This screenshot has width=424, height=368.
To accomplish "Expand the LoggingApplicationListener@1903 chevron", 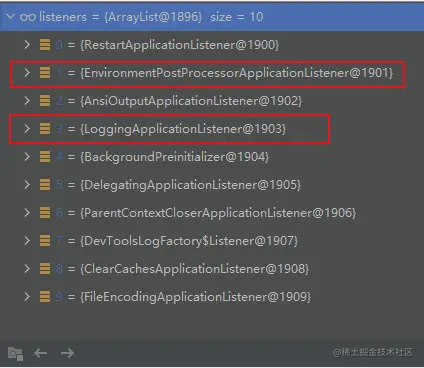I will [27, 129].
